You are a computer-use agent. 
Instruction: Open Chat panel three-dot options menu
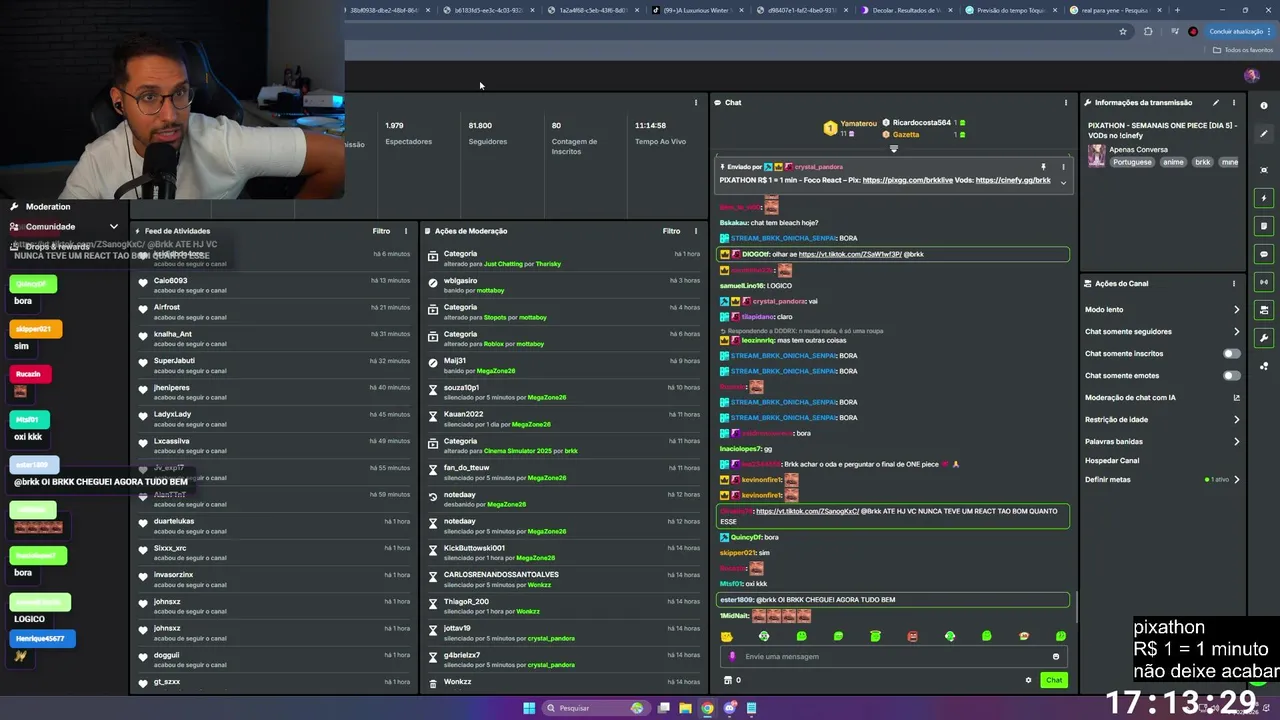[1066, 102]
